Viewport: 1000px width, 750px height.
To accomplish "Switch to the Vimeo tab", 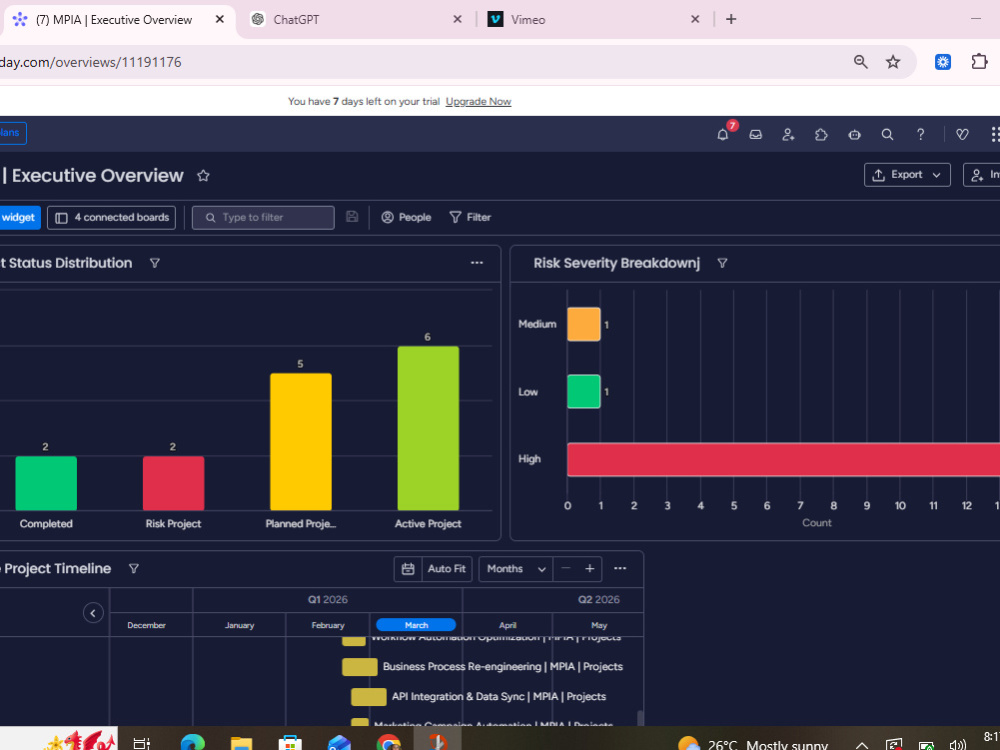I will pyautogui.click(x=593, y=20).
